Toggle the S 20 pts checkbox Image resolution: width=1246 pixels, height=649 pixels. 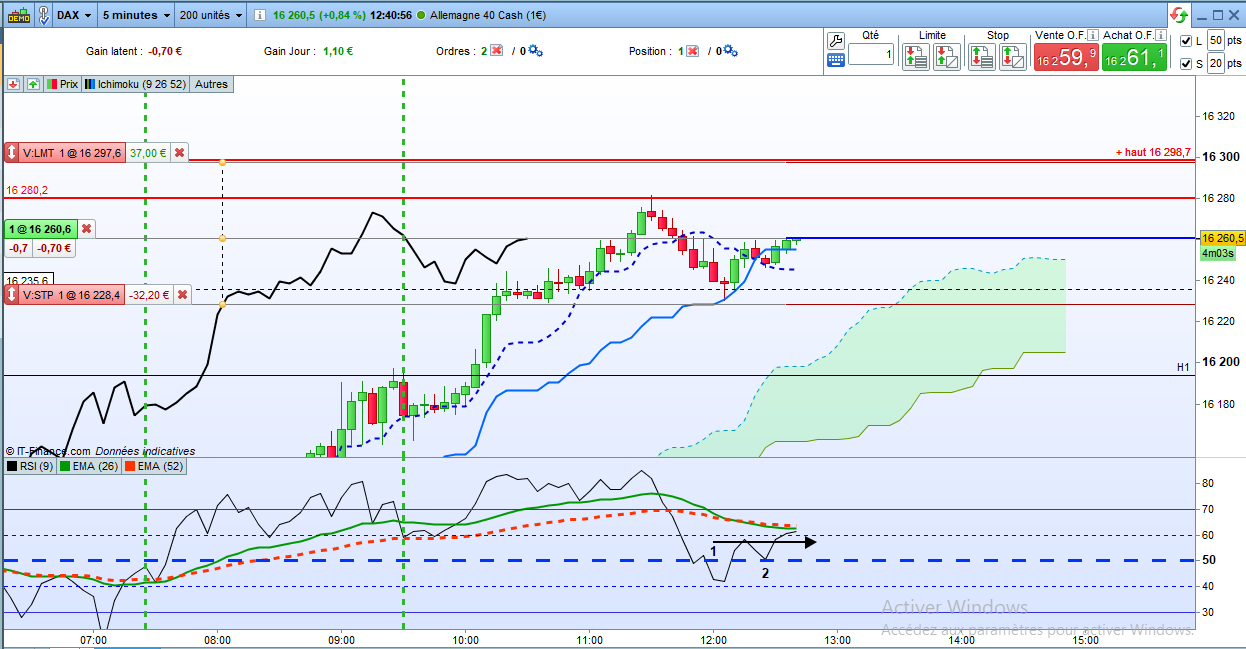(1186, 64)
